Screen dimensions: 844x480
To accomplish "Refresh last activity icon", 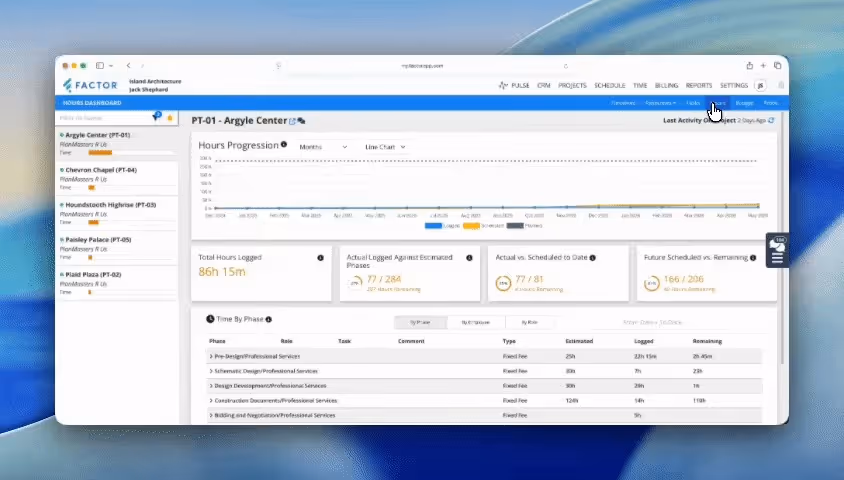I will (x=771, y=121).
